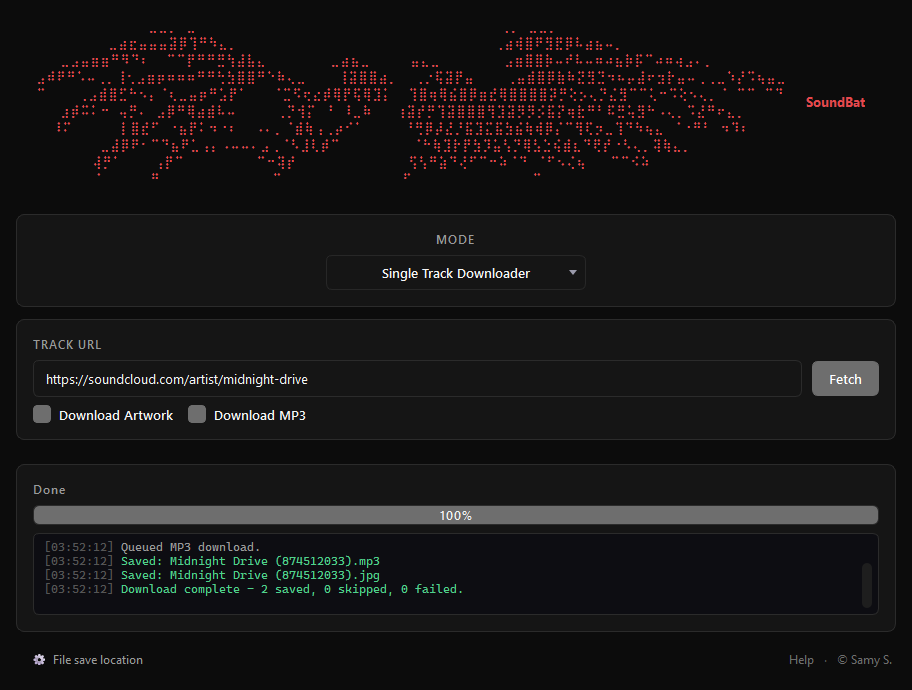Click the © Samy S. credit link

point(864,660)
